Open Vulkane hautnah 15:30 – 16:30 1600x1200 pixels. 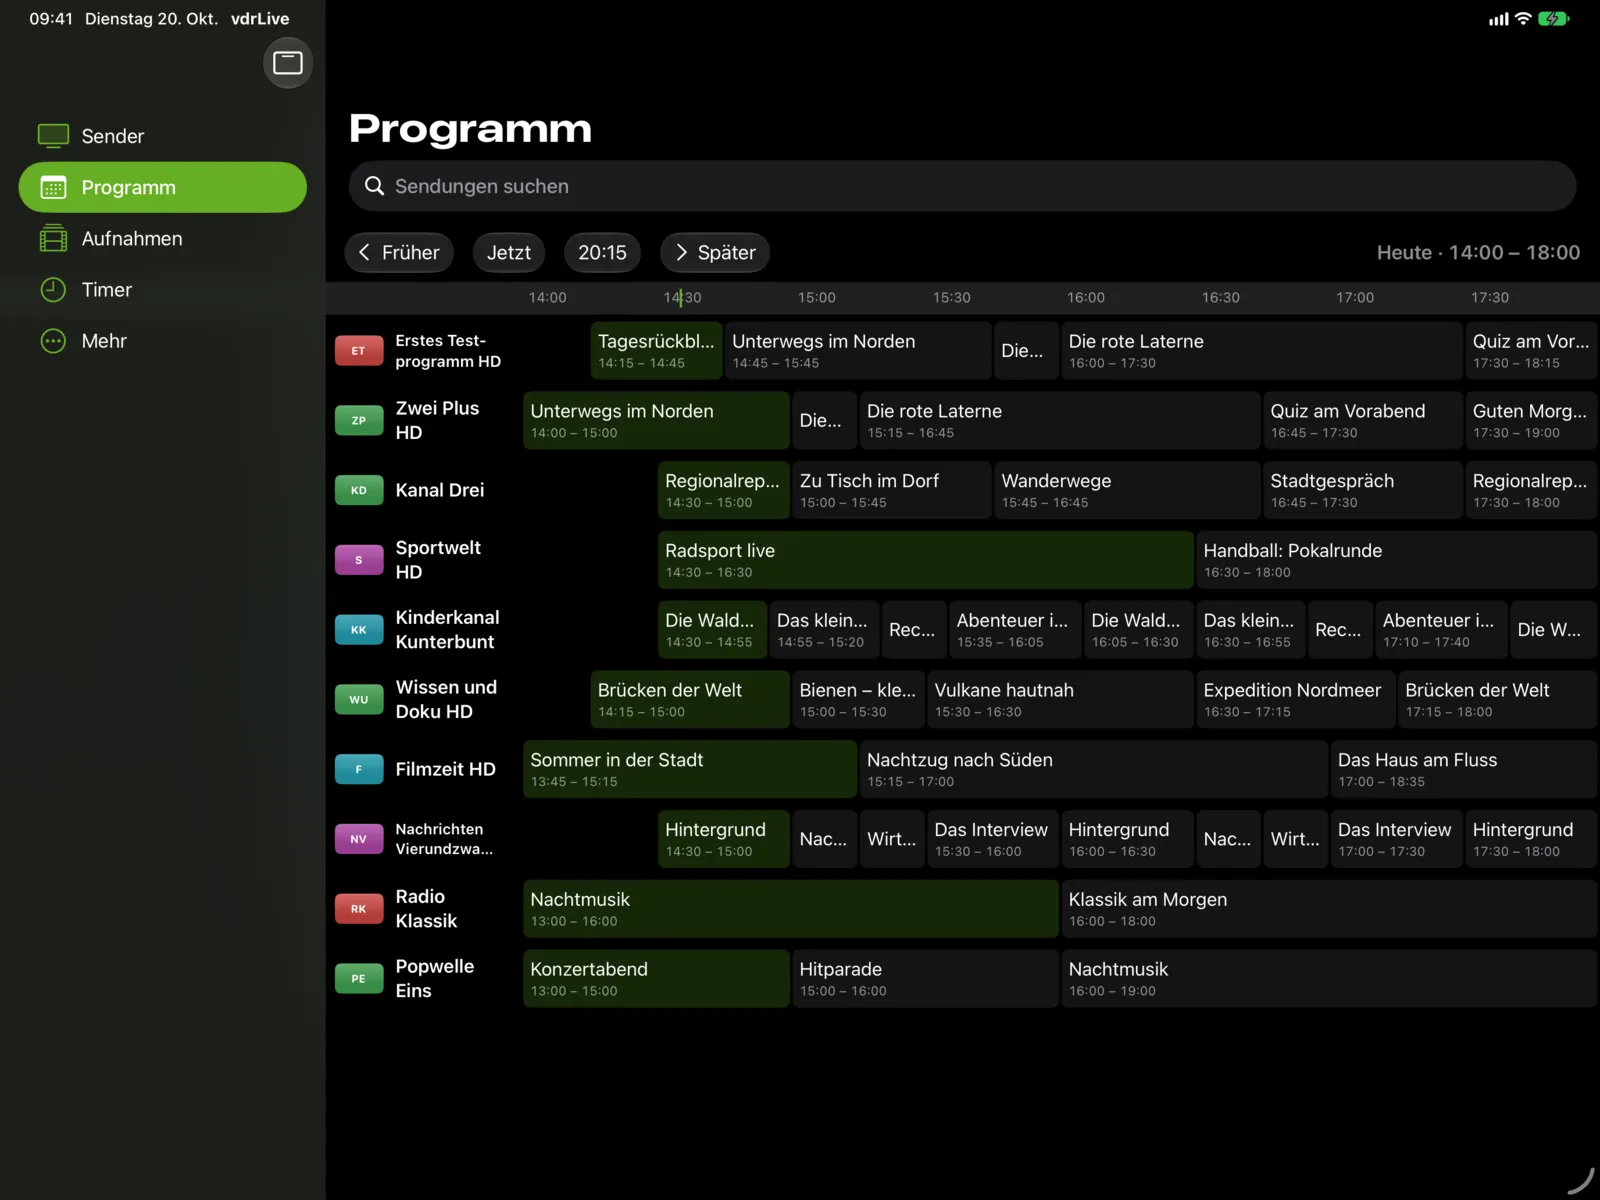click(1060, 700)
